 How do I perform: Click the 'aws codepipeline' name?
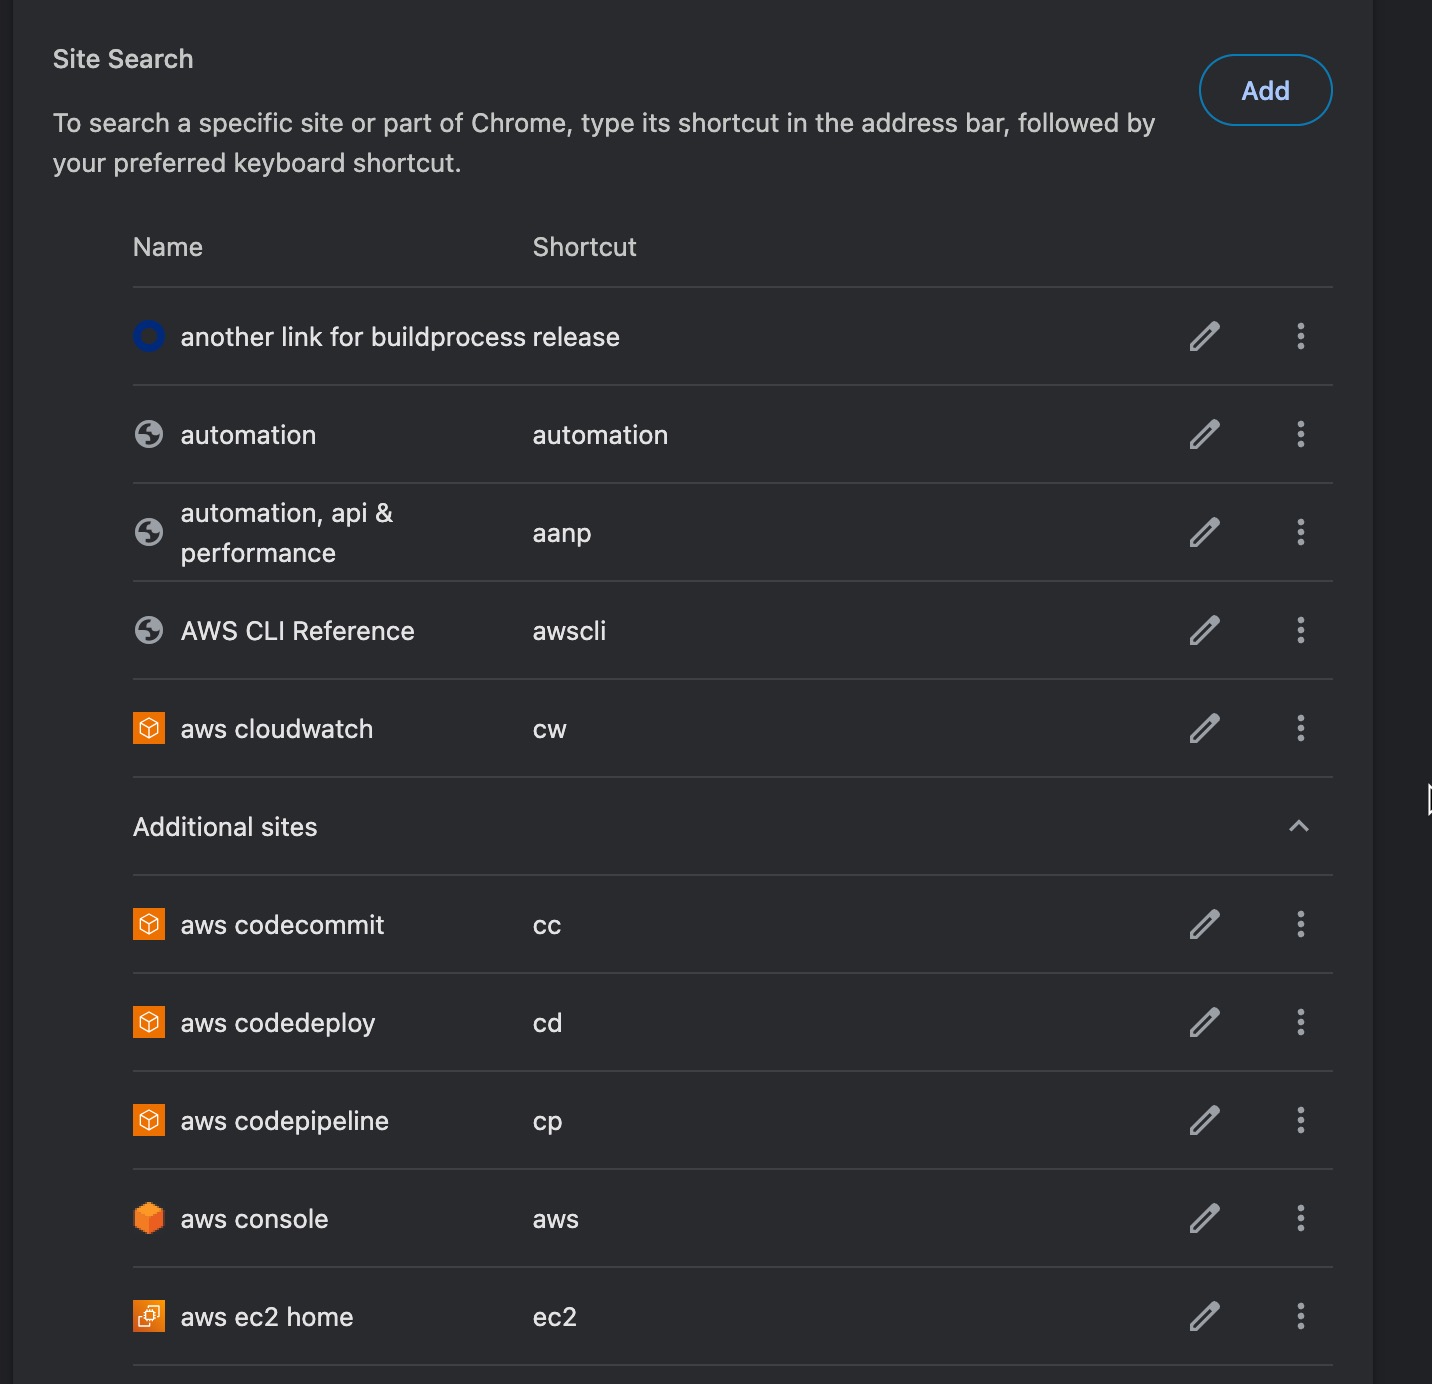(284, 1122)
